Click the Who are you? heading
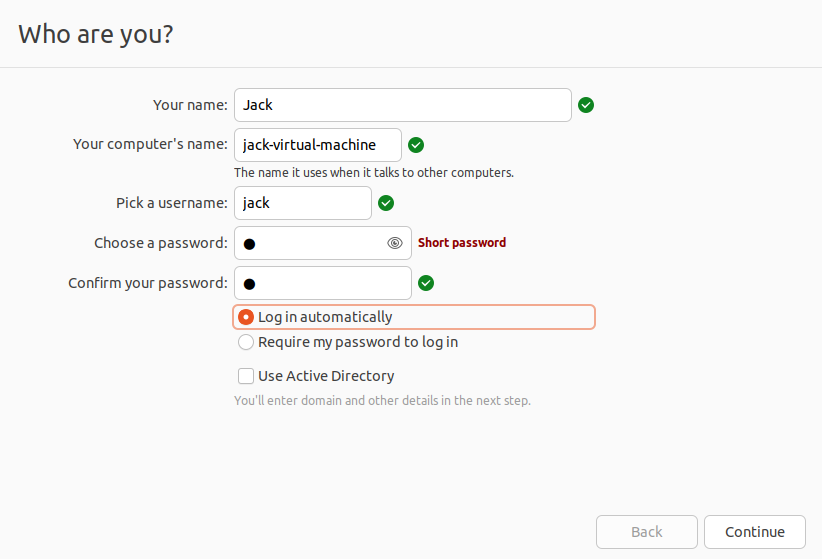The width and height of the screenshot is (822, 559). coord(96,34)
